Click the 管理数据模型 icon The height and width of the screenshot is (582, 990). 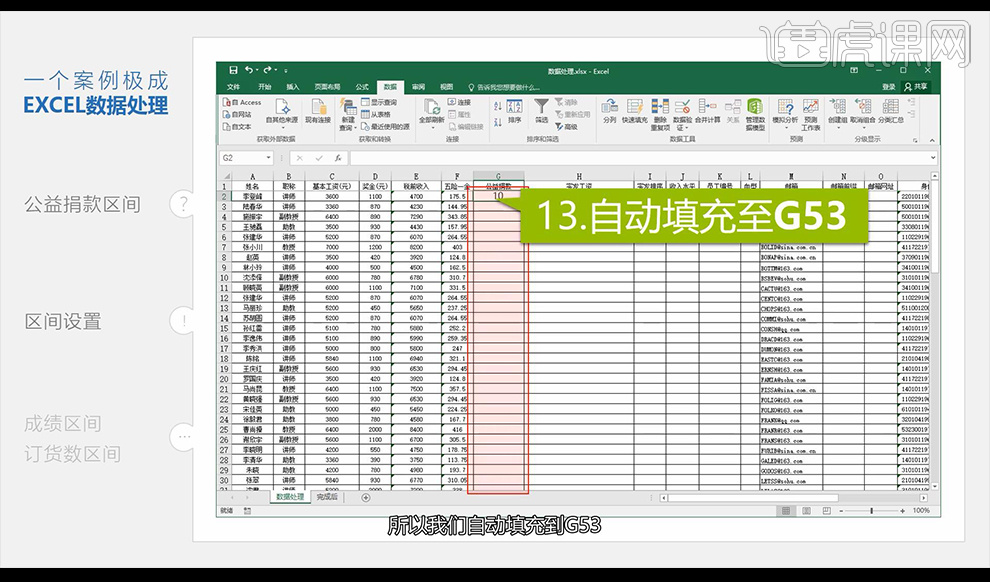754,108
